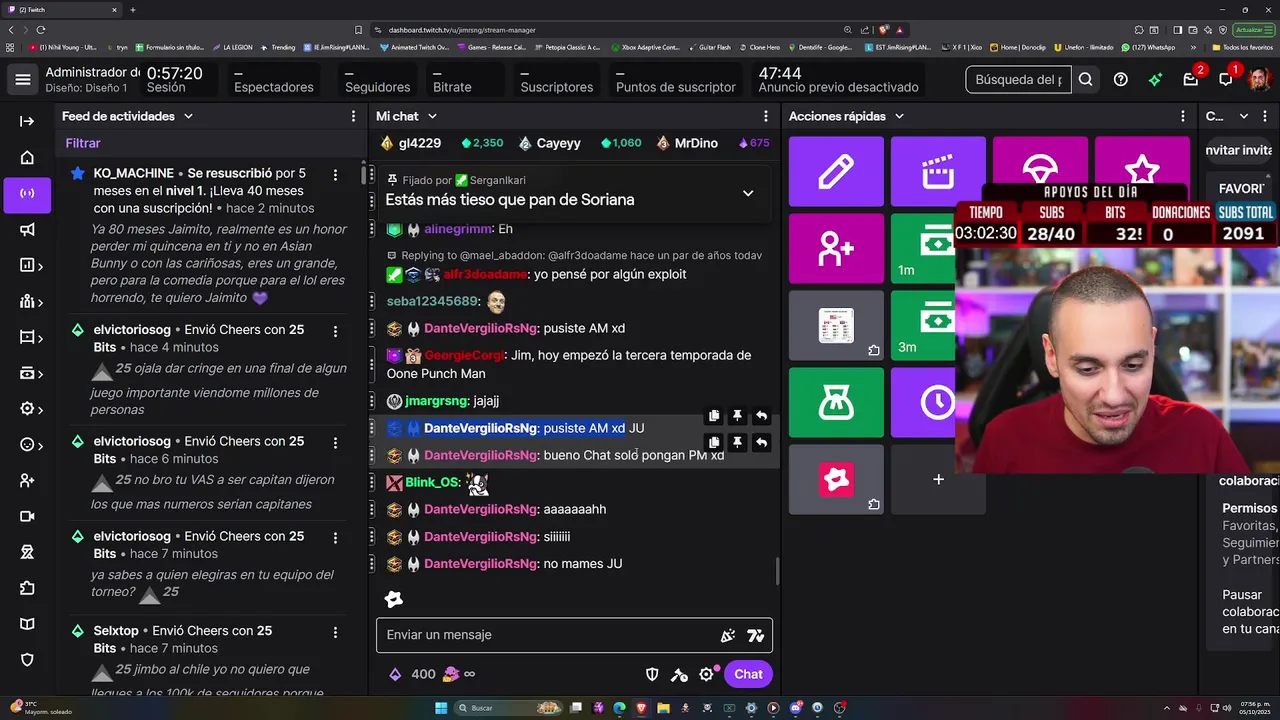This screenshot has width=1280, height=720.
Task: Copy the highlighted 'pusiste AM xd JU' message
Action: tap(714, 415)
